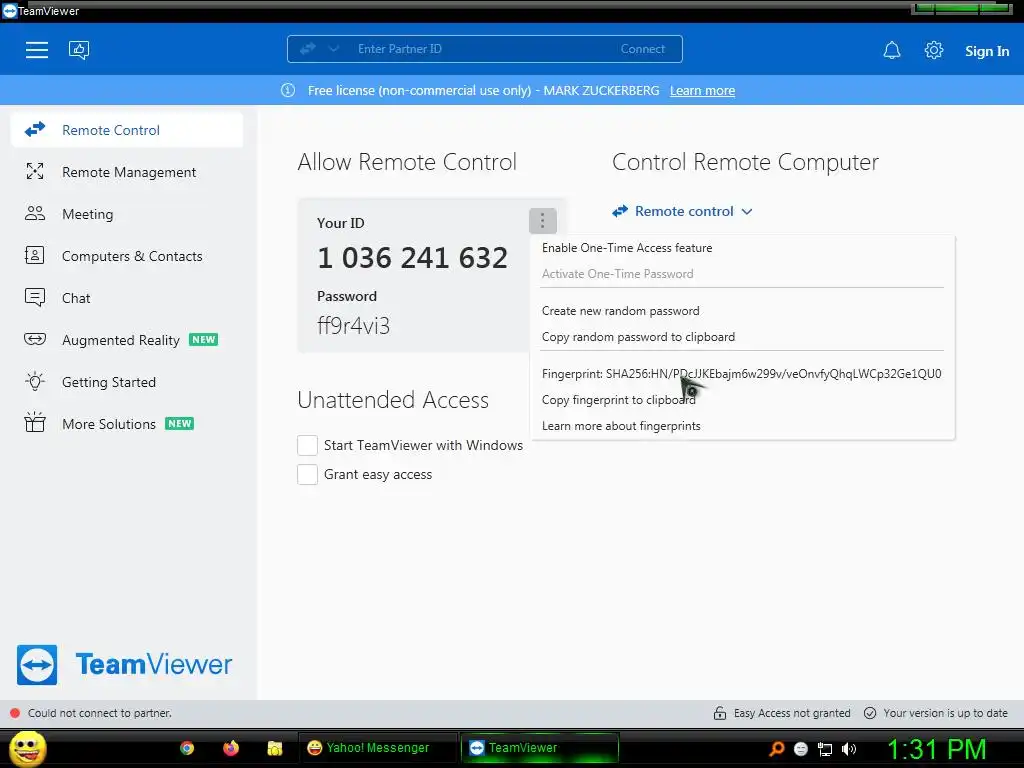Open Remote Management section
The height and width of the screenshot is (768, 1024).
[x=127, y=172]
